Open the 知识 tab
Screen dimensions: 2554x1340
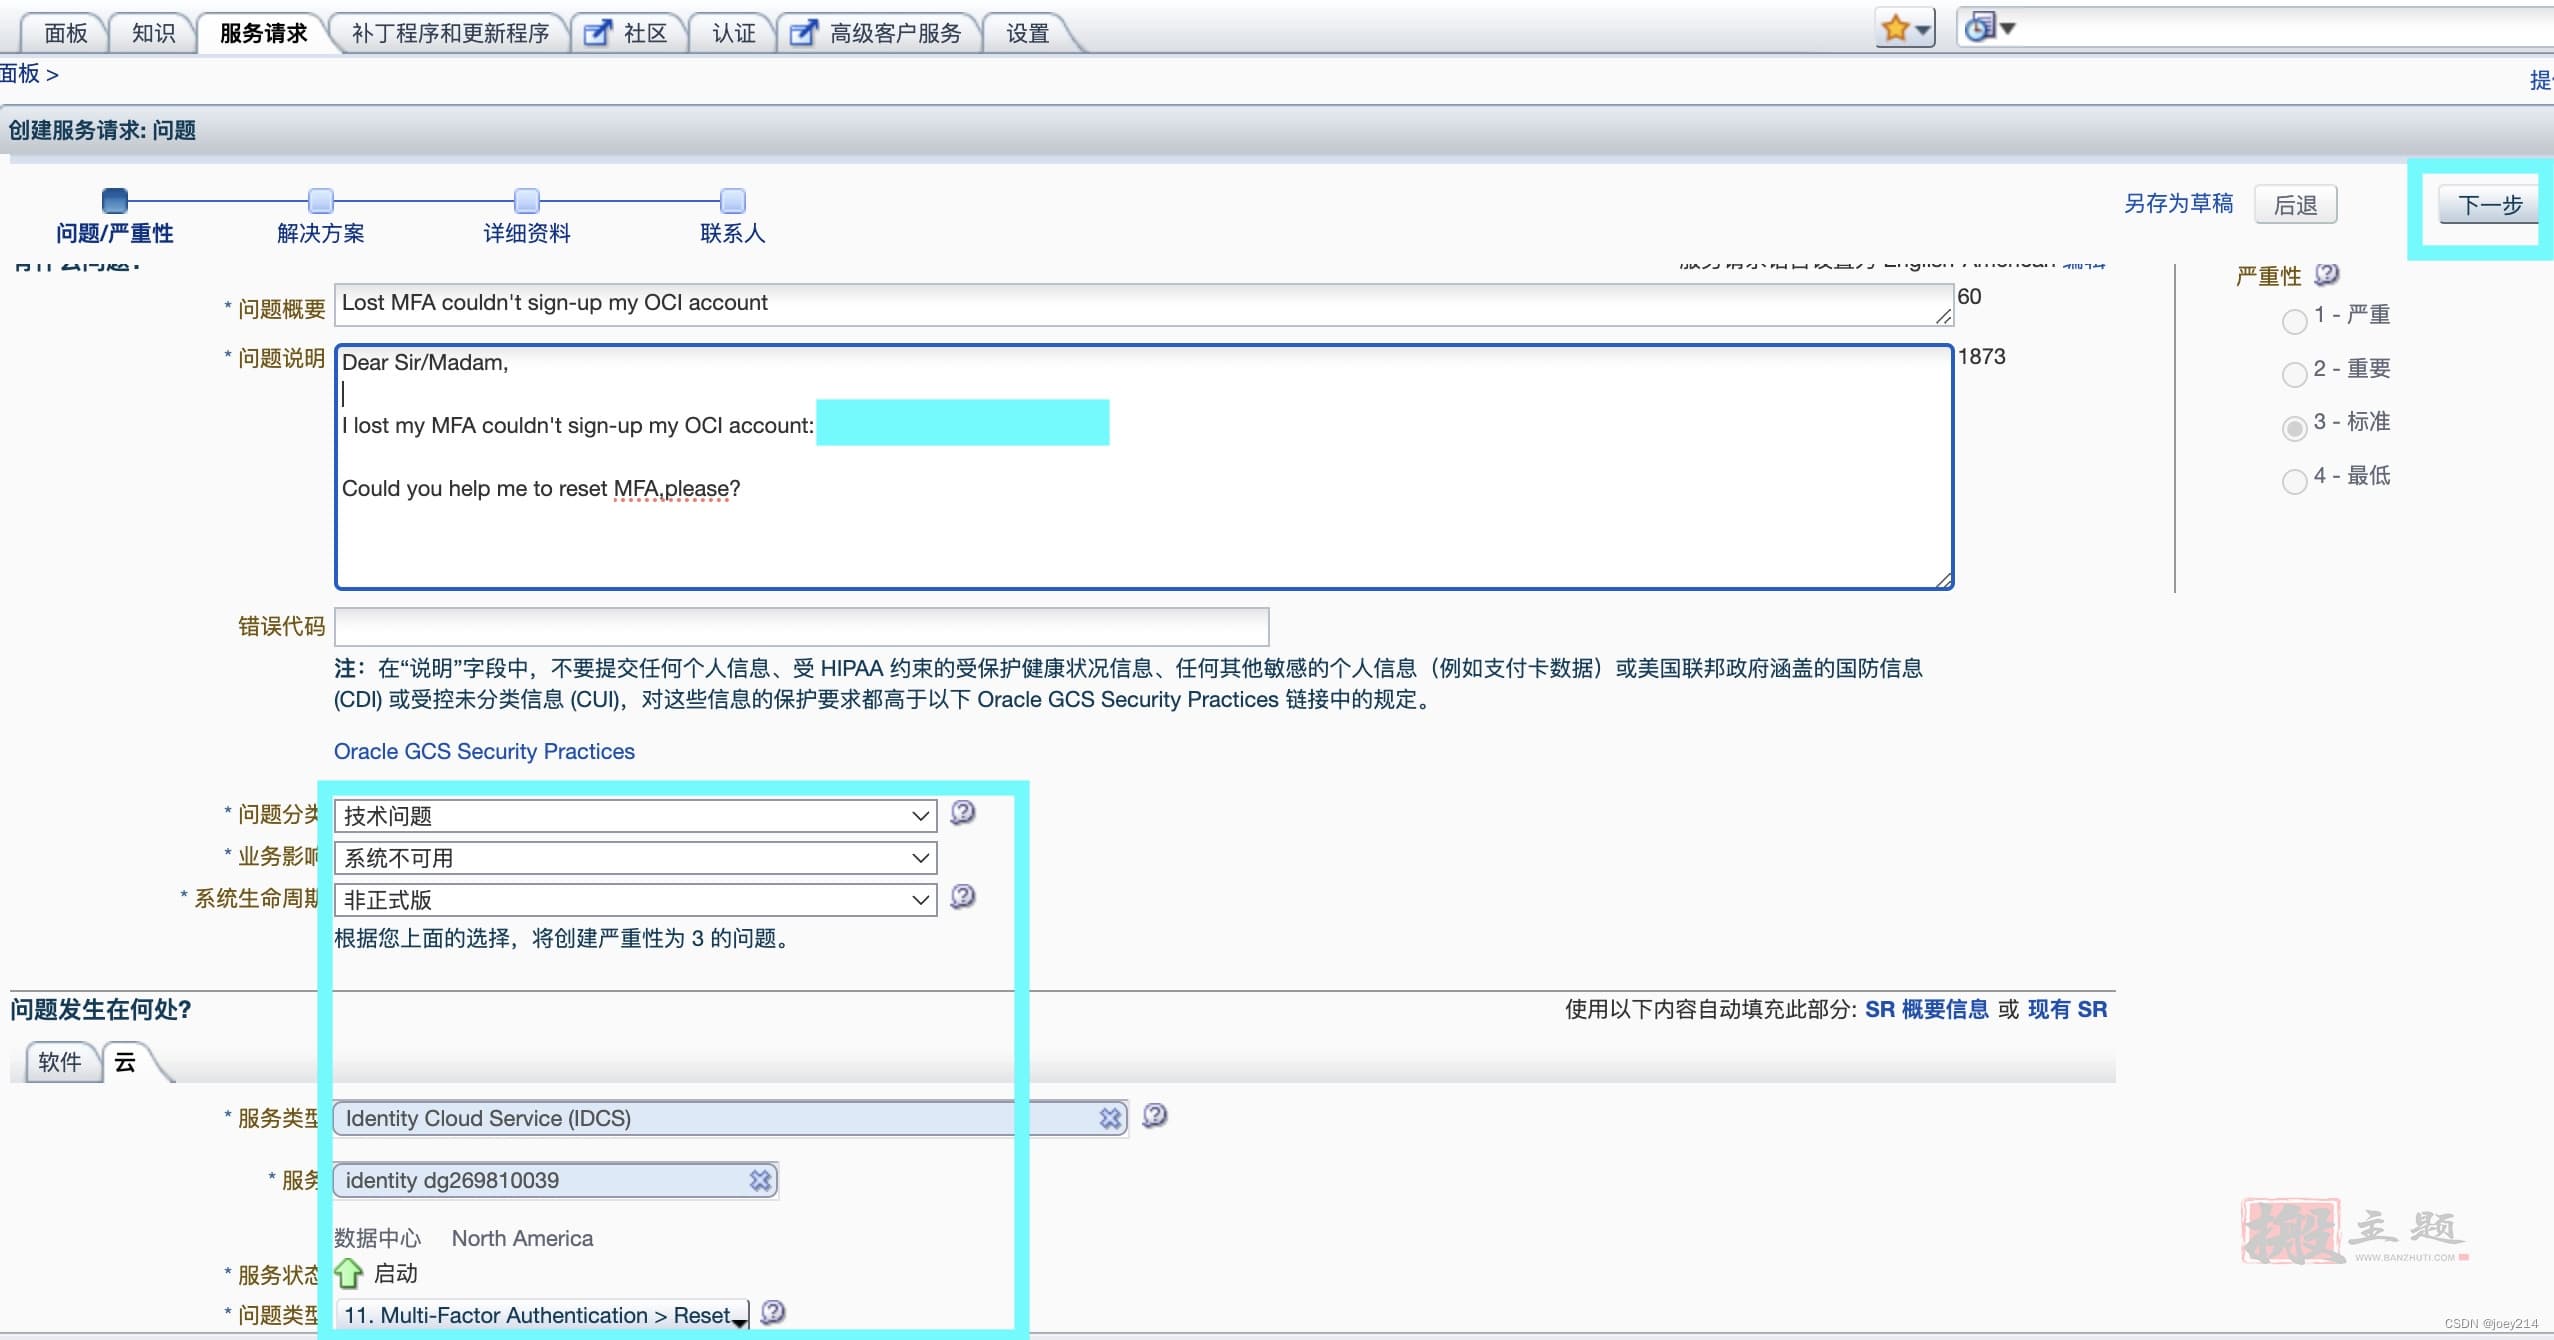coord(154,33)
